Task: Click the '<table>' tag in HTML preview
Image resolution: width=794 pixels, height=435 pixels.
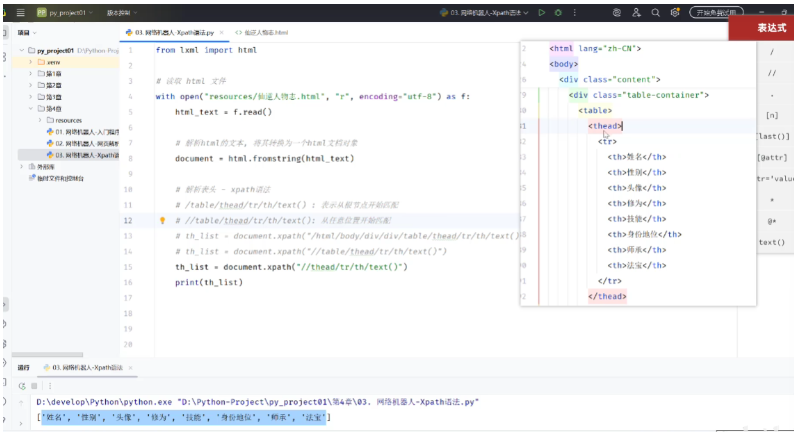Action: point(595,110)
